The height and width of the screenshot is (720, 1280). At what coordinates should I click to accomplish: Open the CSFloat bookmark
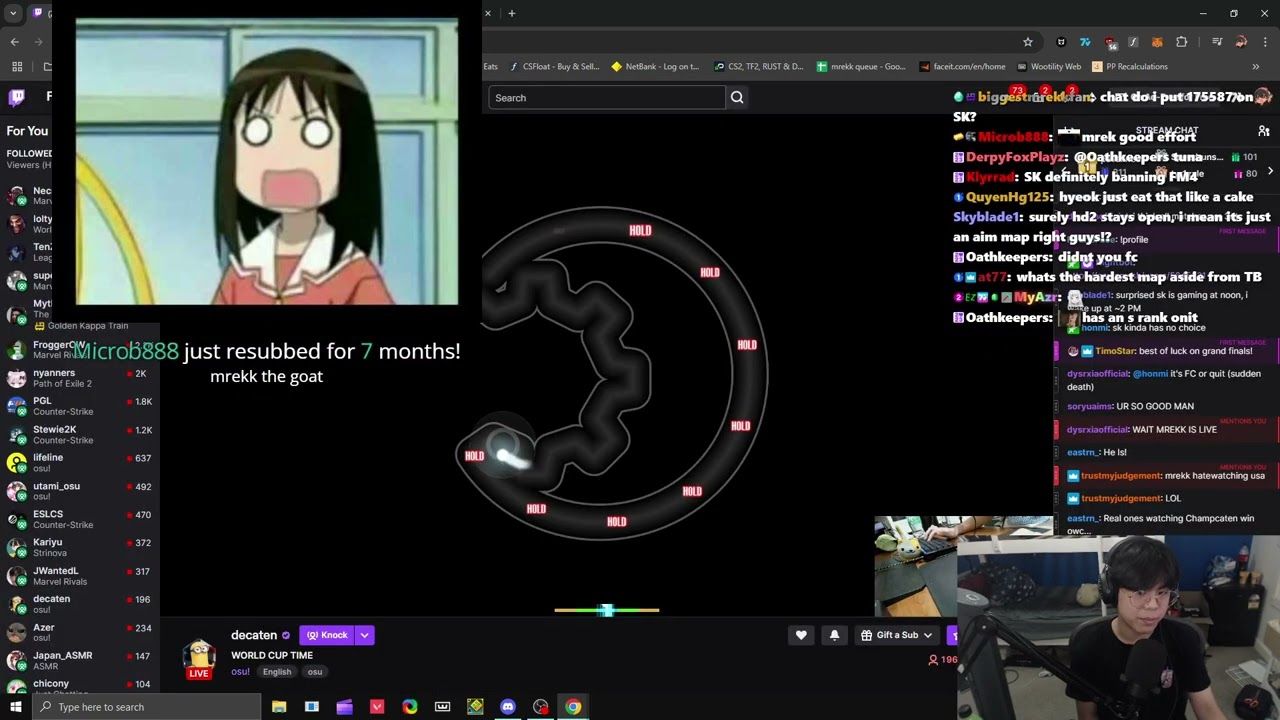coord(555,67)
